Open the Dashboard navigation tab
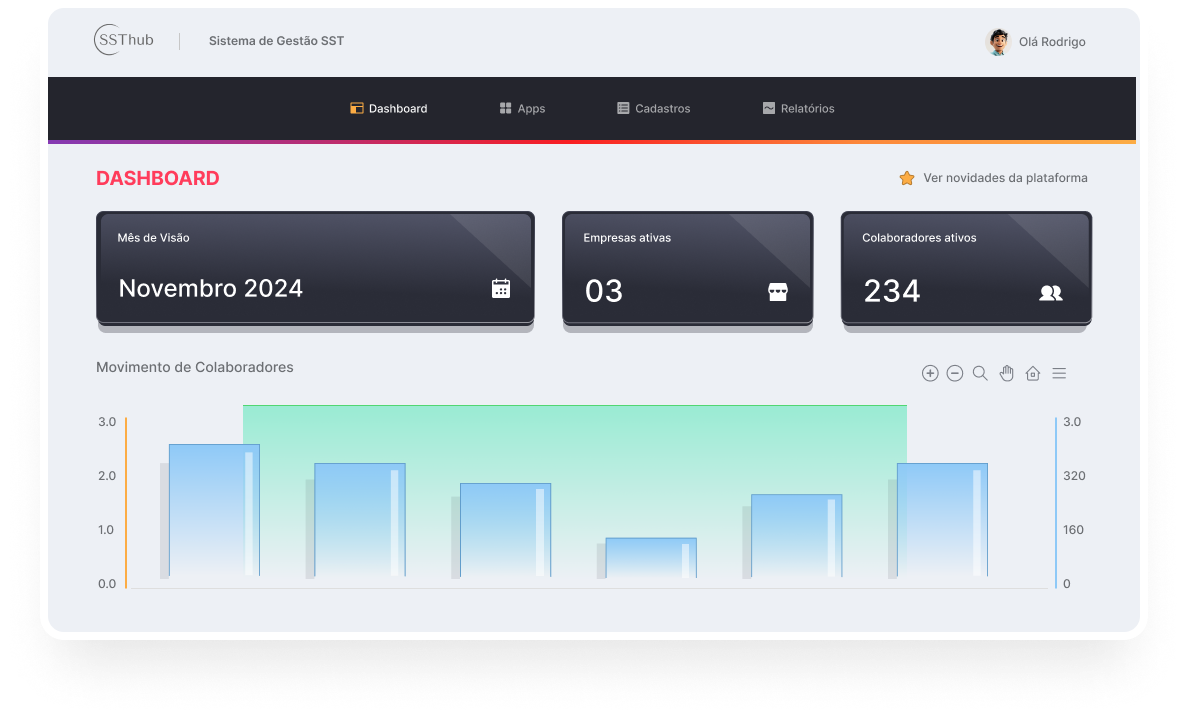1188x720 pixels. point(389,108)
